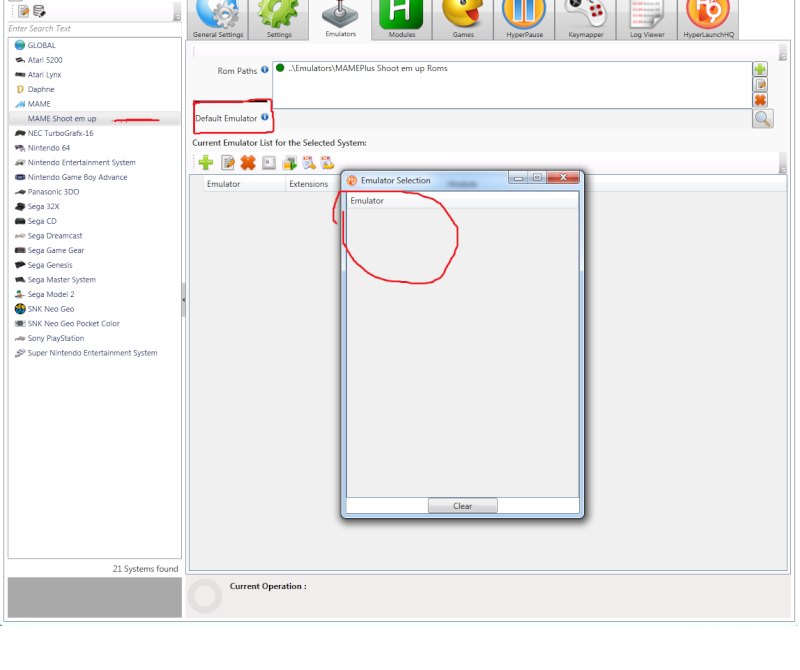The width and height of the screenshot is (800, 670).
Task: Click the Clear button in Emulator Selection
Action: pos(463,506)
